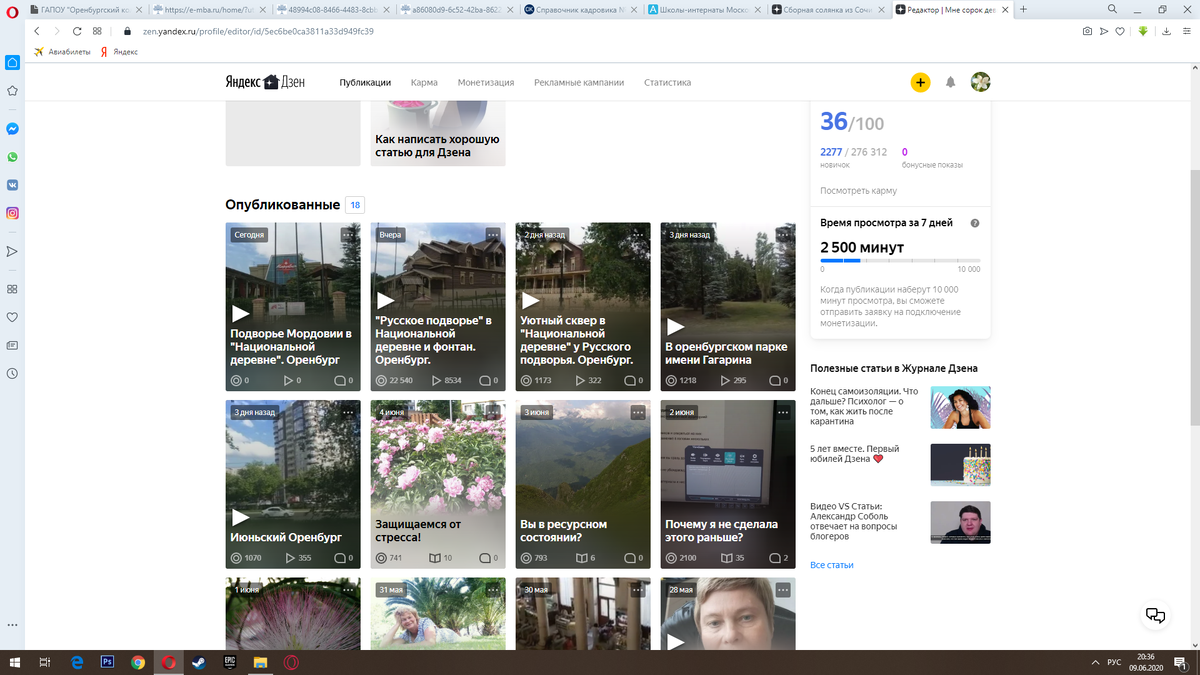Open WhatsApp in Opera sidebar
Screen dimensions: 1200x675
pos(13,157)
